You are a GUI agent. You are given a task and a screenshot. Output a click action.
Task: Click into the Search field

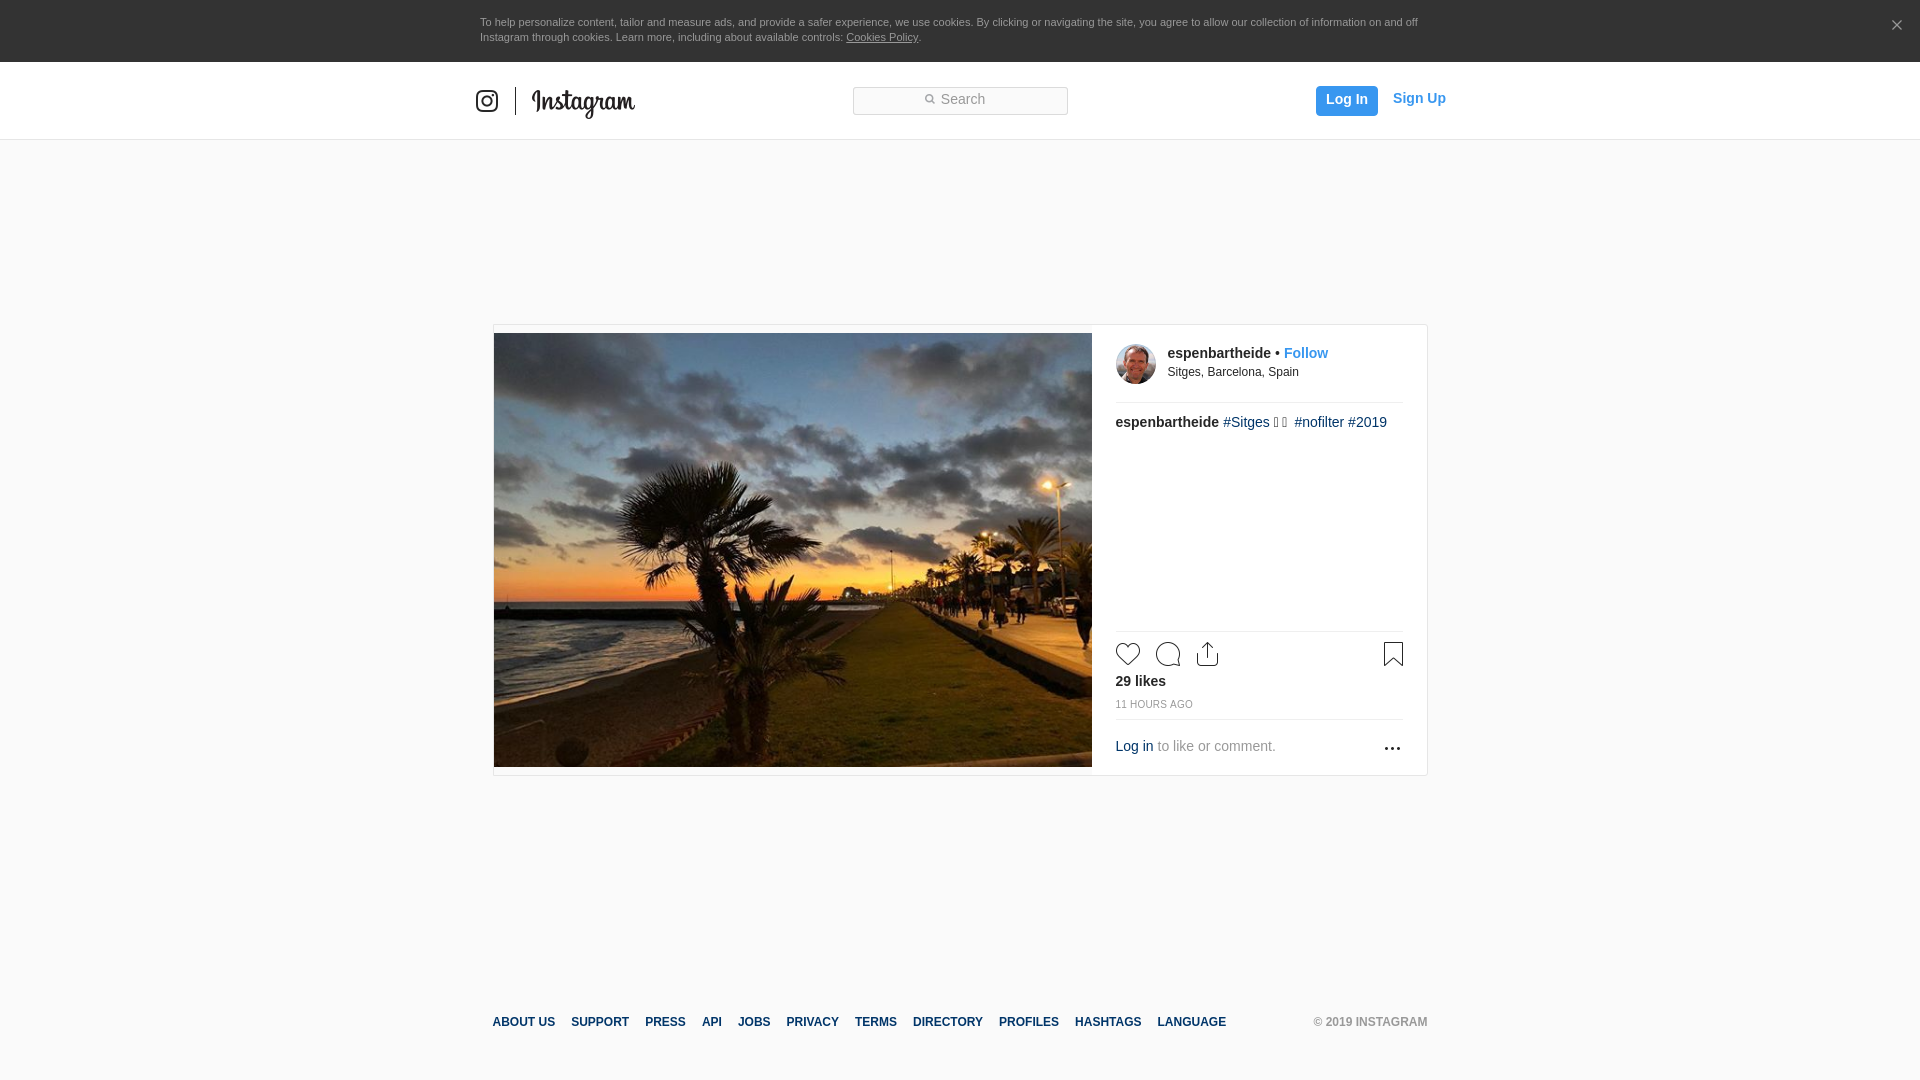(x=960, y=100)
